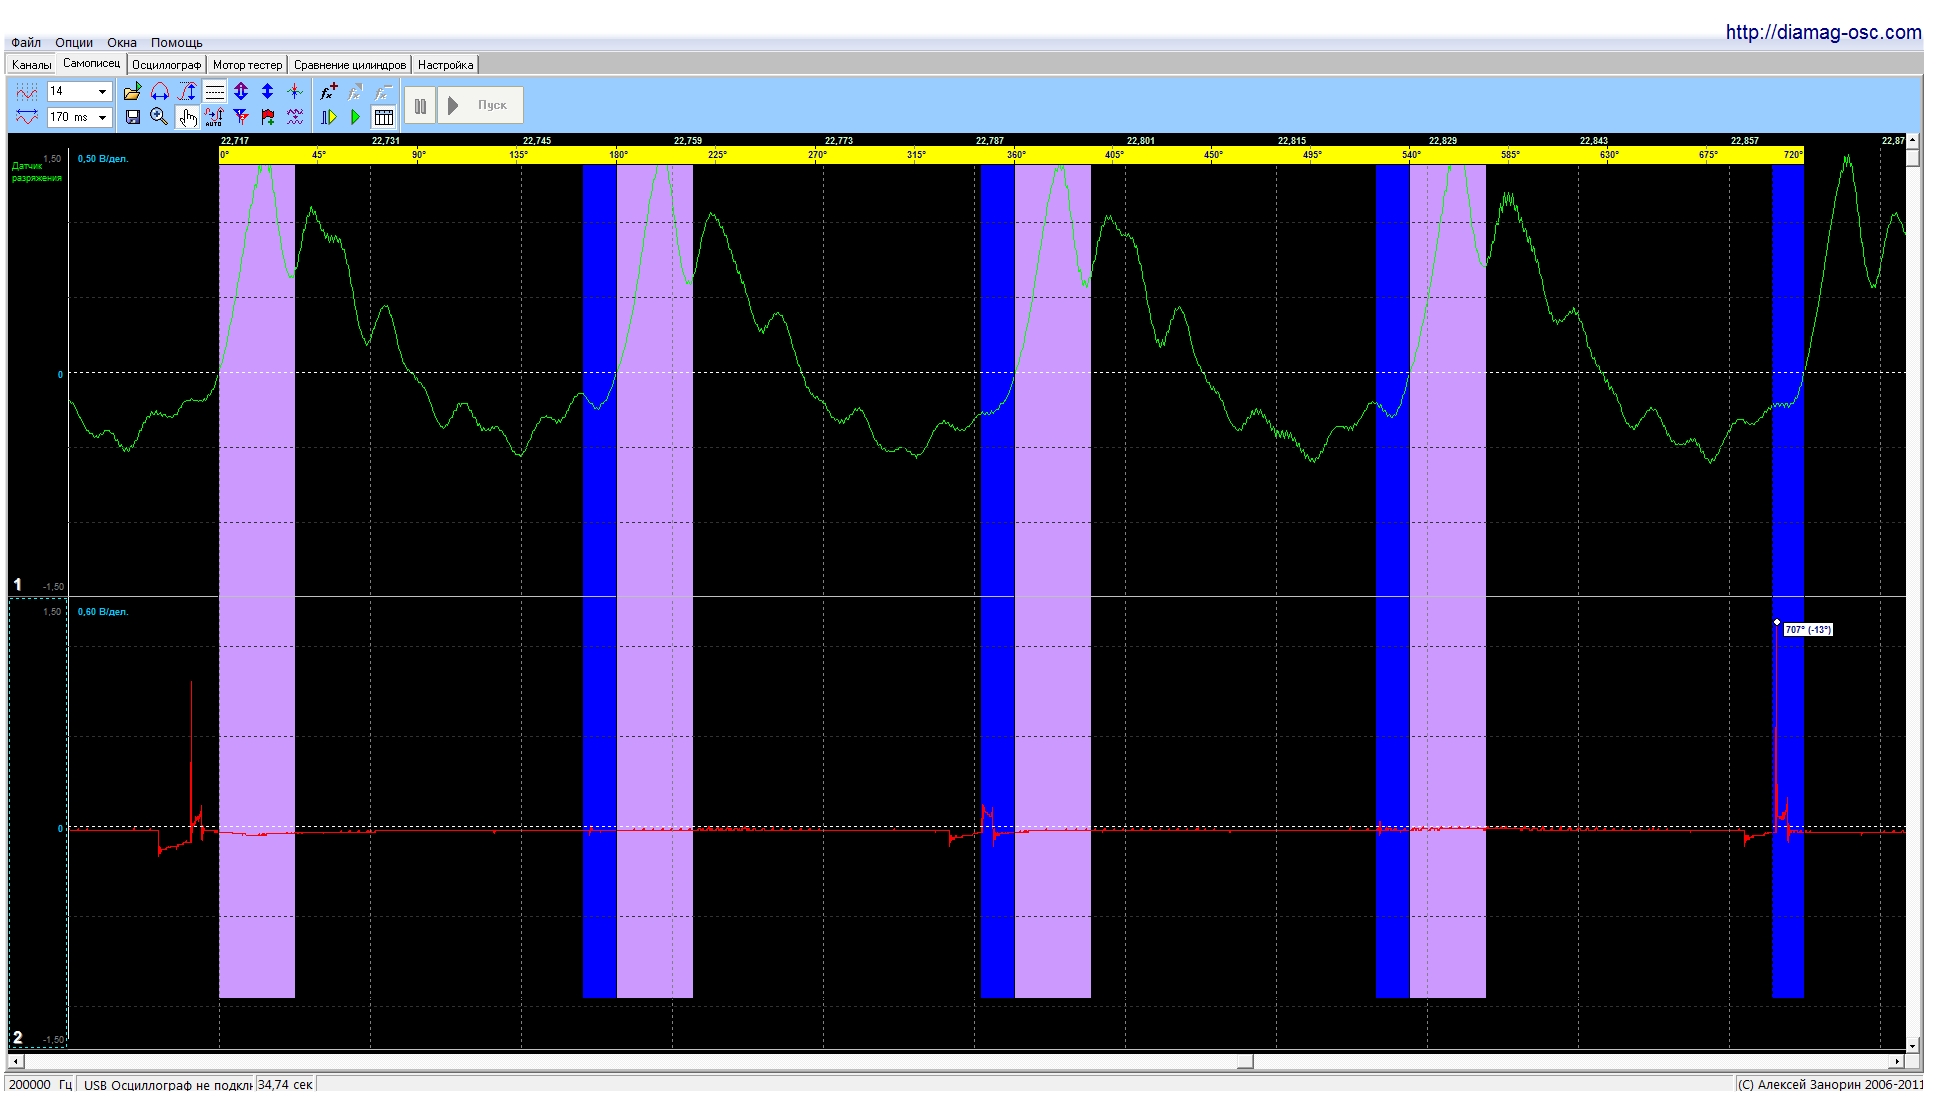This screenshot has height=1096, width=1936.
Task: Click the green play triangle icon
Action: (x=355, y=117)
